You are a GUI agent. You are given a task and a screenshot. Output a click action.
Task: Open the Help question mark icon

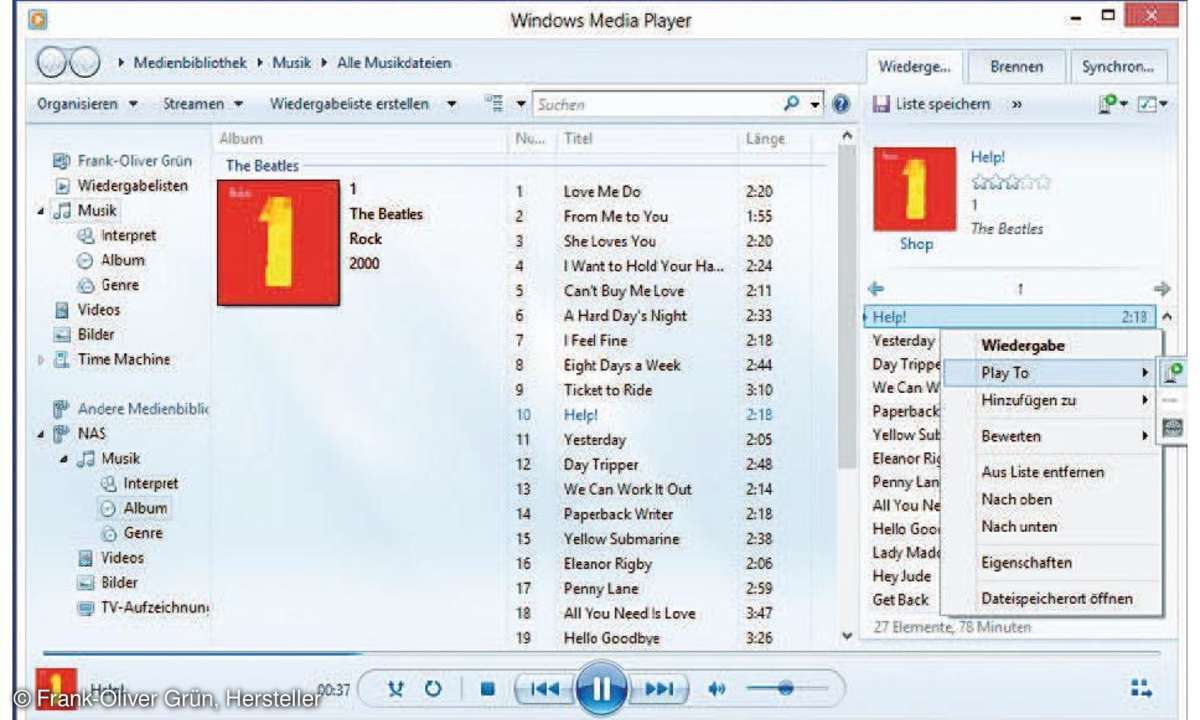(841, 104)
